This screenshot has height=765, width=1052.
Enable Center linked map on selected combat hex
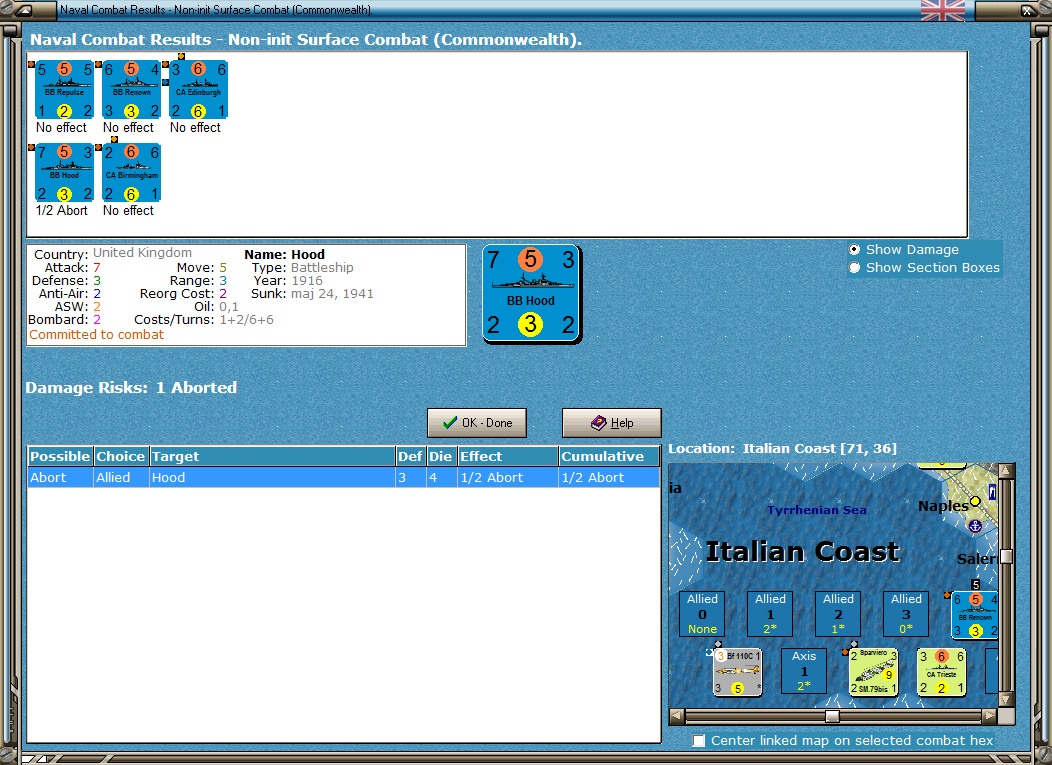coord(699,740)
